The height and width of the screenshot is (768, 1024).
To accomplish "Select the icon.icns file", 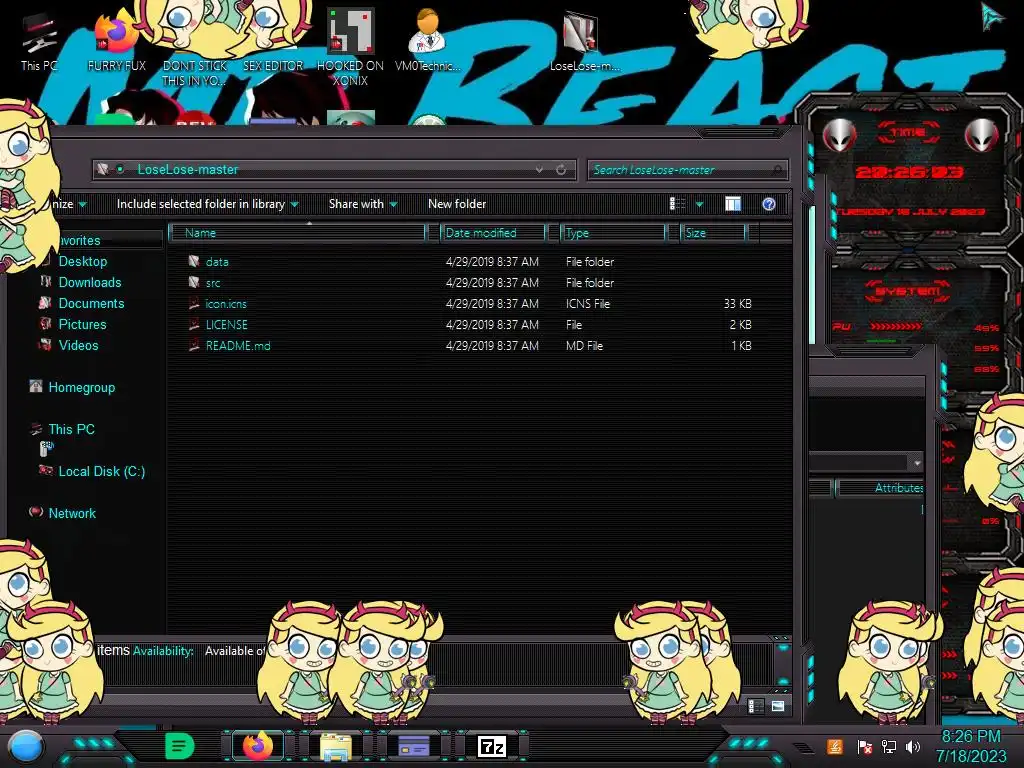I will [x=226, y=304].
